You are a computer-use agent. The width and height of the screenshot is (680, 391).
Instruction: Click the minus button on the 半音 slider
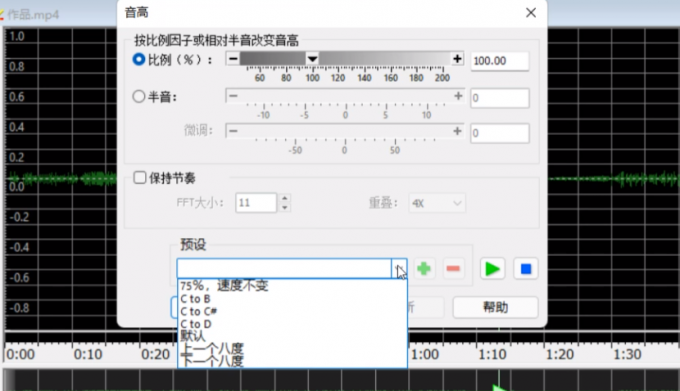coord(233,96)
